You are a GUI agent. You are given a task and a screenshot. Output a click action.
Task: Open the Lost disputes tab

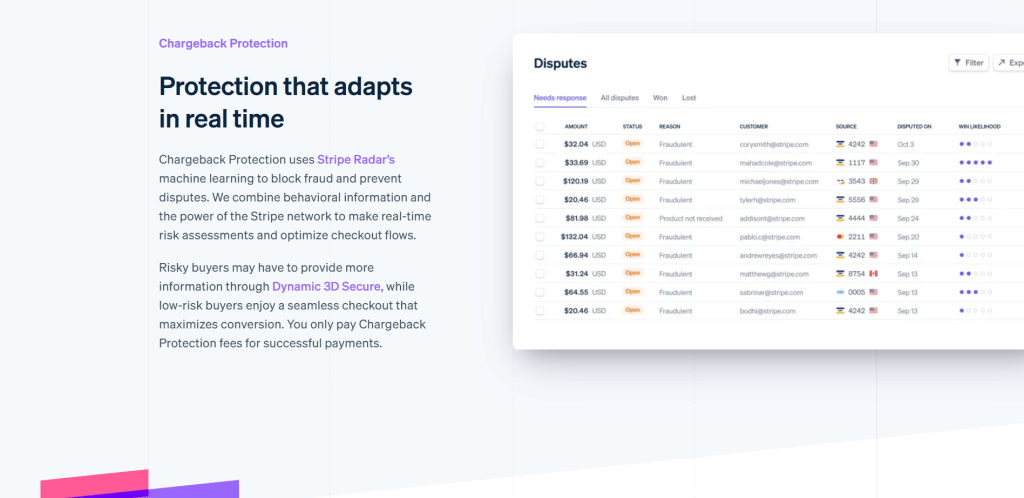[x=689, y=98]
